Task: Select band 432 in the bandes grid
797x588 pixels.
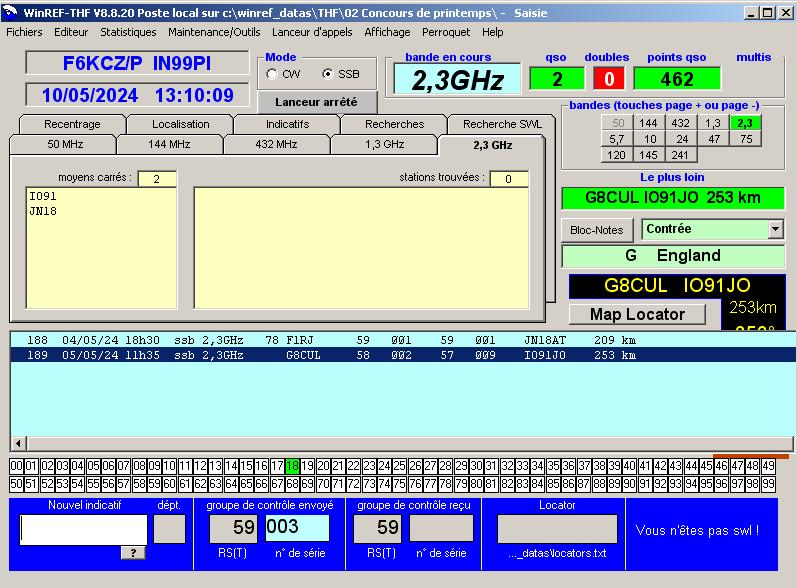Action: [x=681, y=123]
